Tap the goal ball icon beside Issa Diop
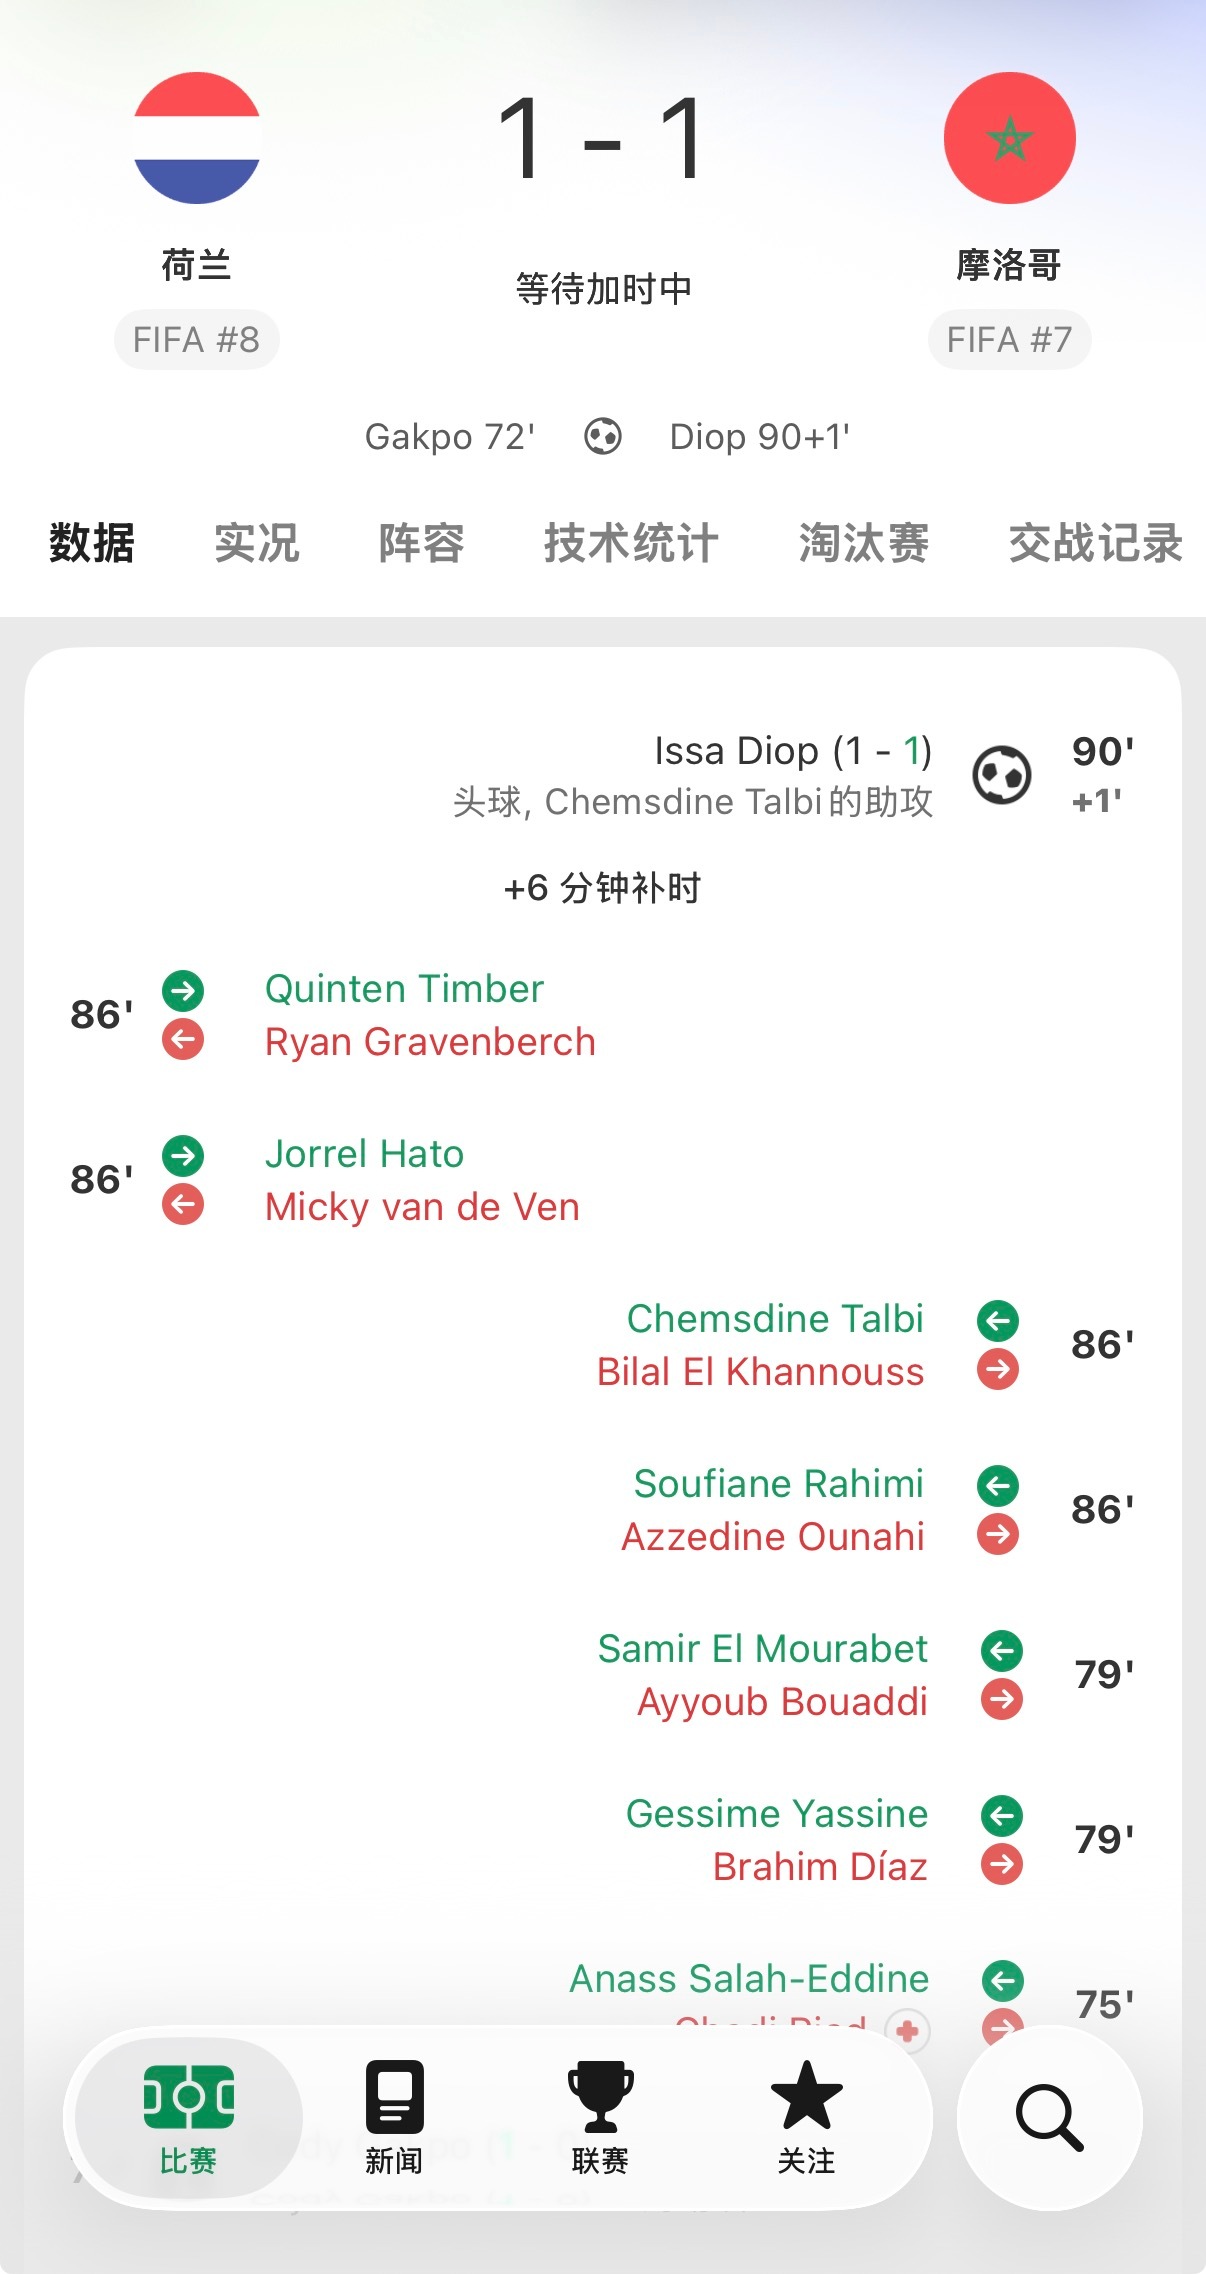Viewport: 1206px width, 2274px height. (x=1002, y=775)
